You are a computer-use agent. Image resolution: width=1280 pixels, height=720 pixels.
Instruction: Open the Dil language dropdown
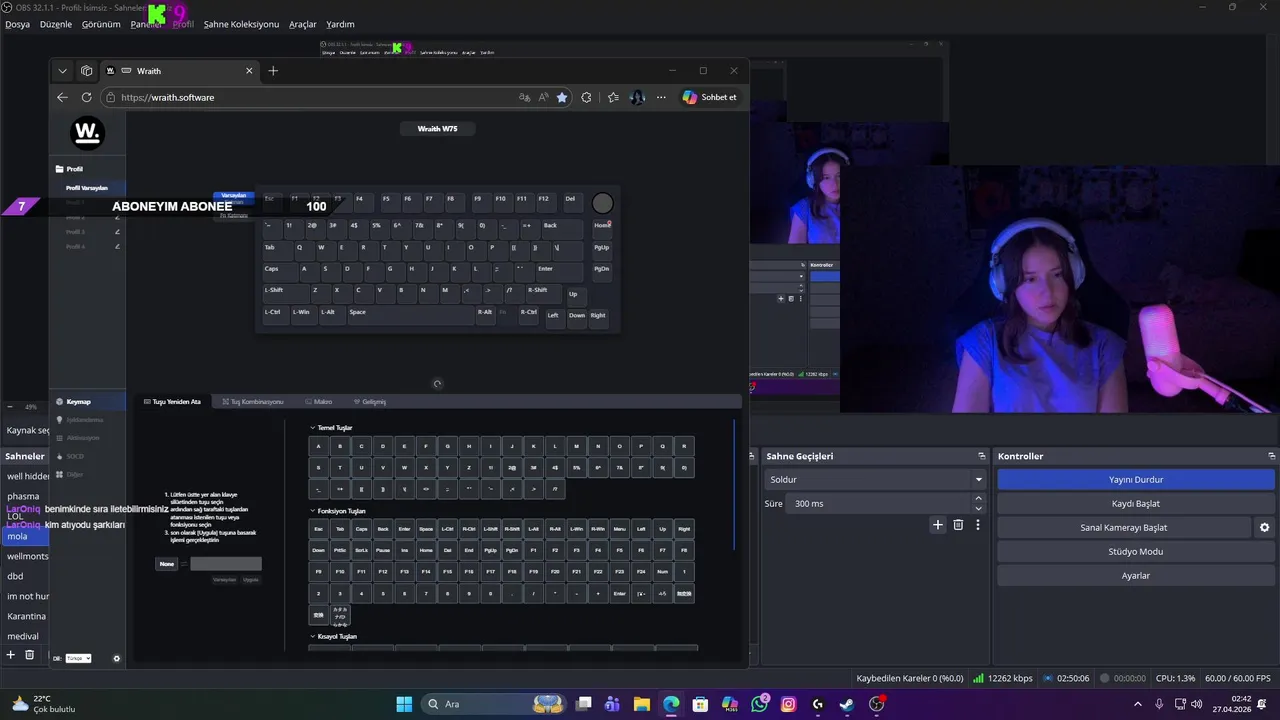76,658
